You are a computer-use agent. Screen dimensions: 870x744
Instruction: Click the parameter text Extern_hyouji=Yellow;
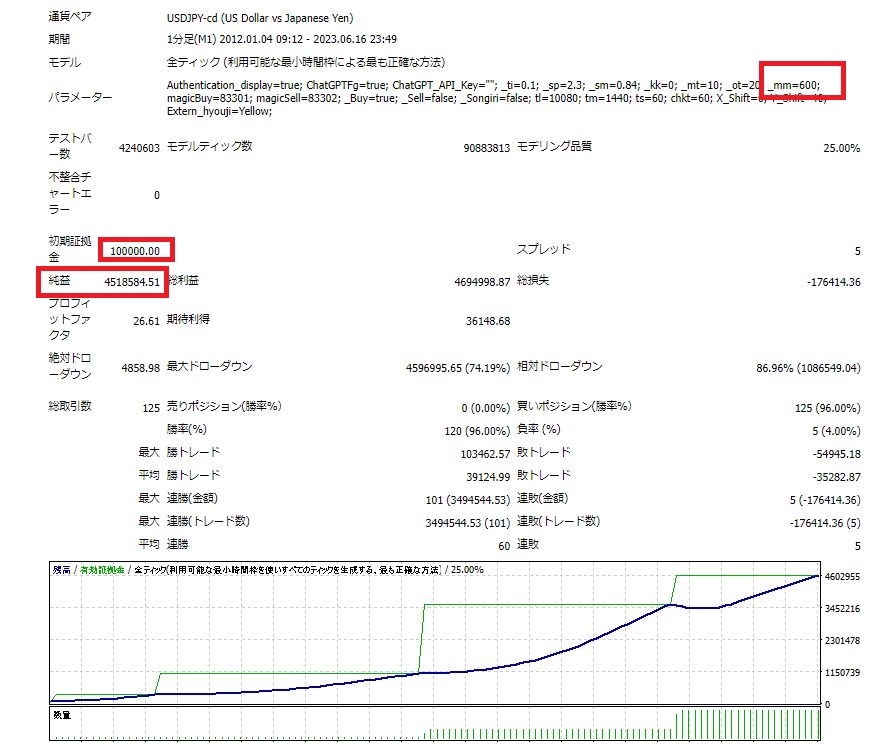point(219,112)
